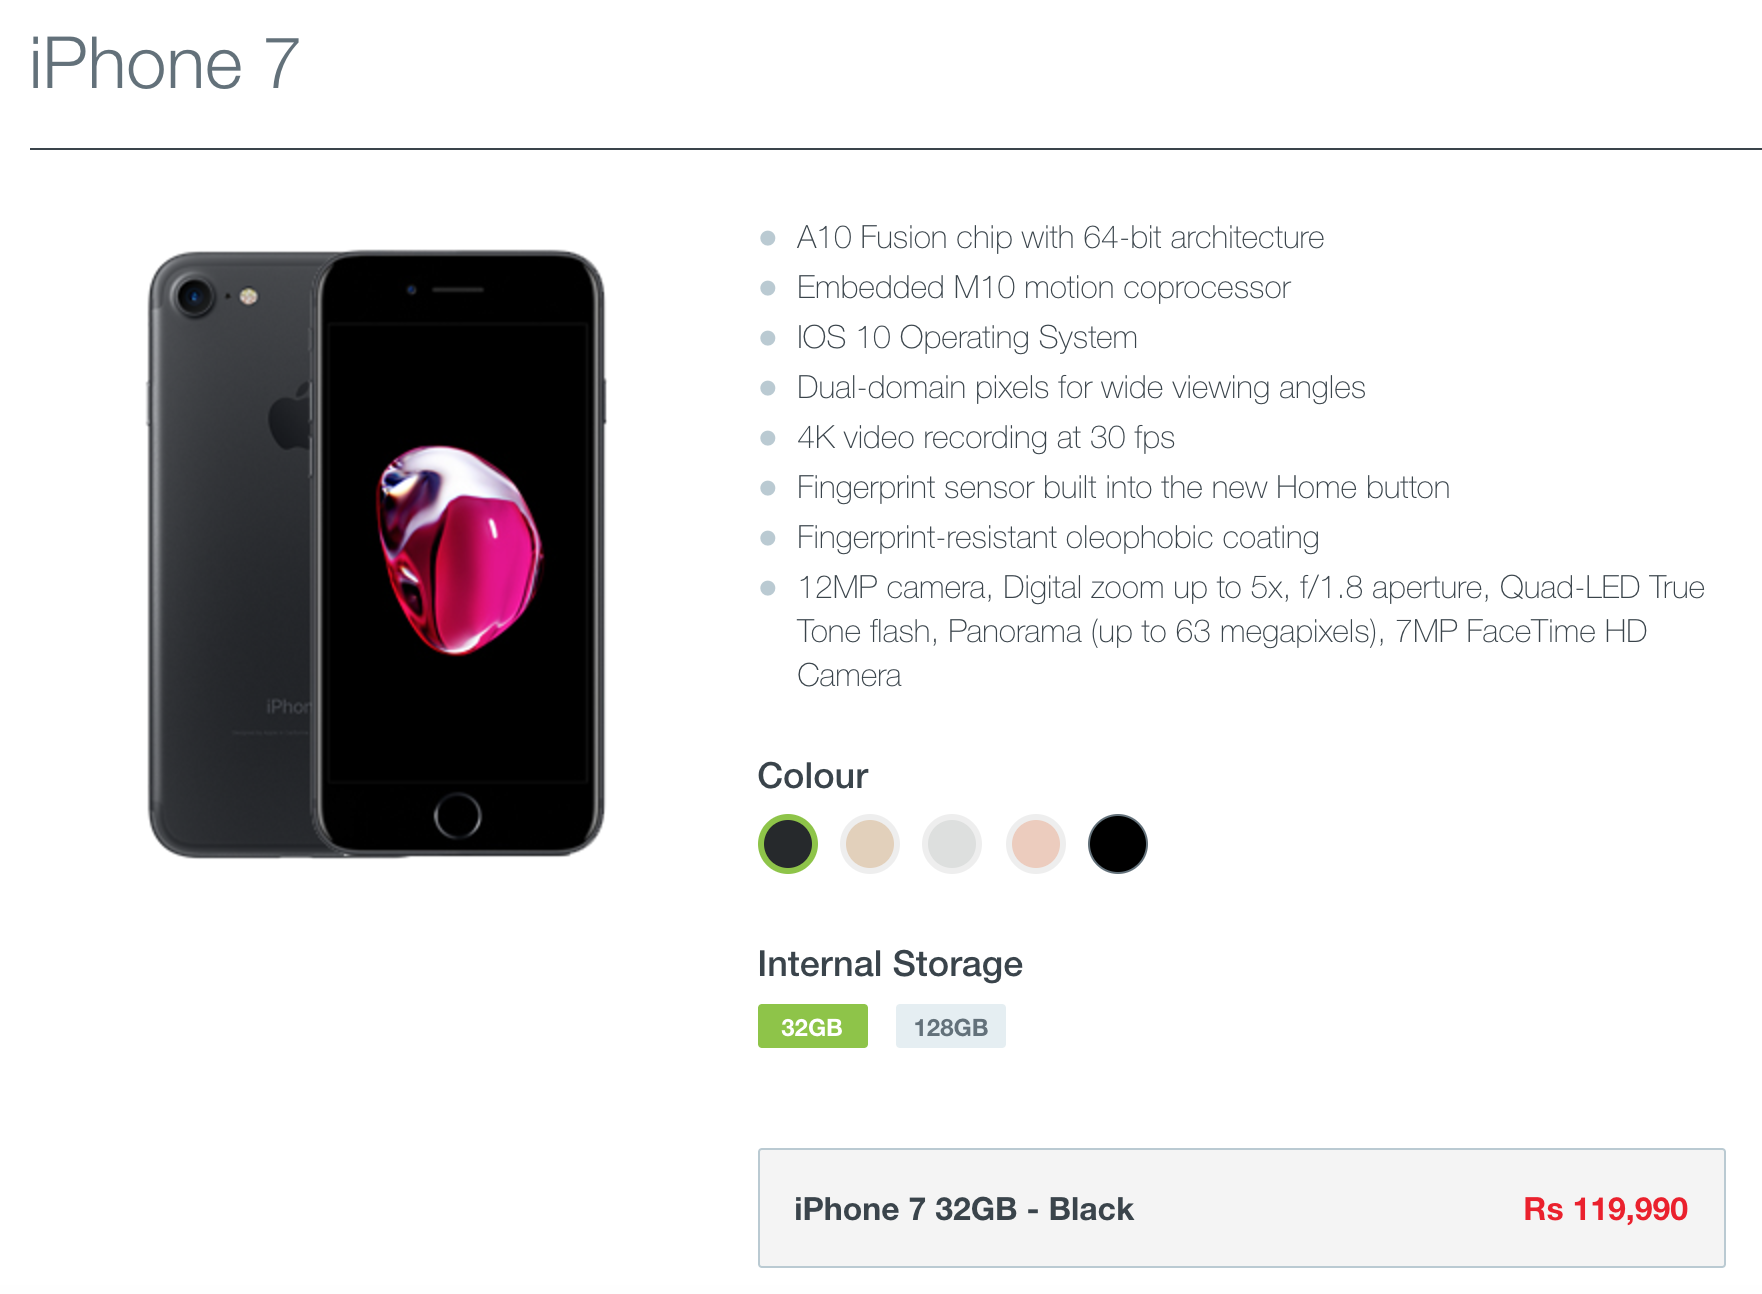The image size is (1762, 1294).
Task: Click the Internal Storage section heading
Action: coord(890,964)
